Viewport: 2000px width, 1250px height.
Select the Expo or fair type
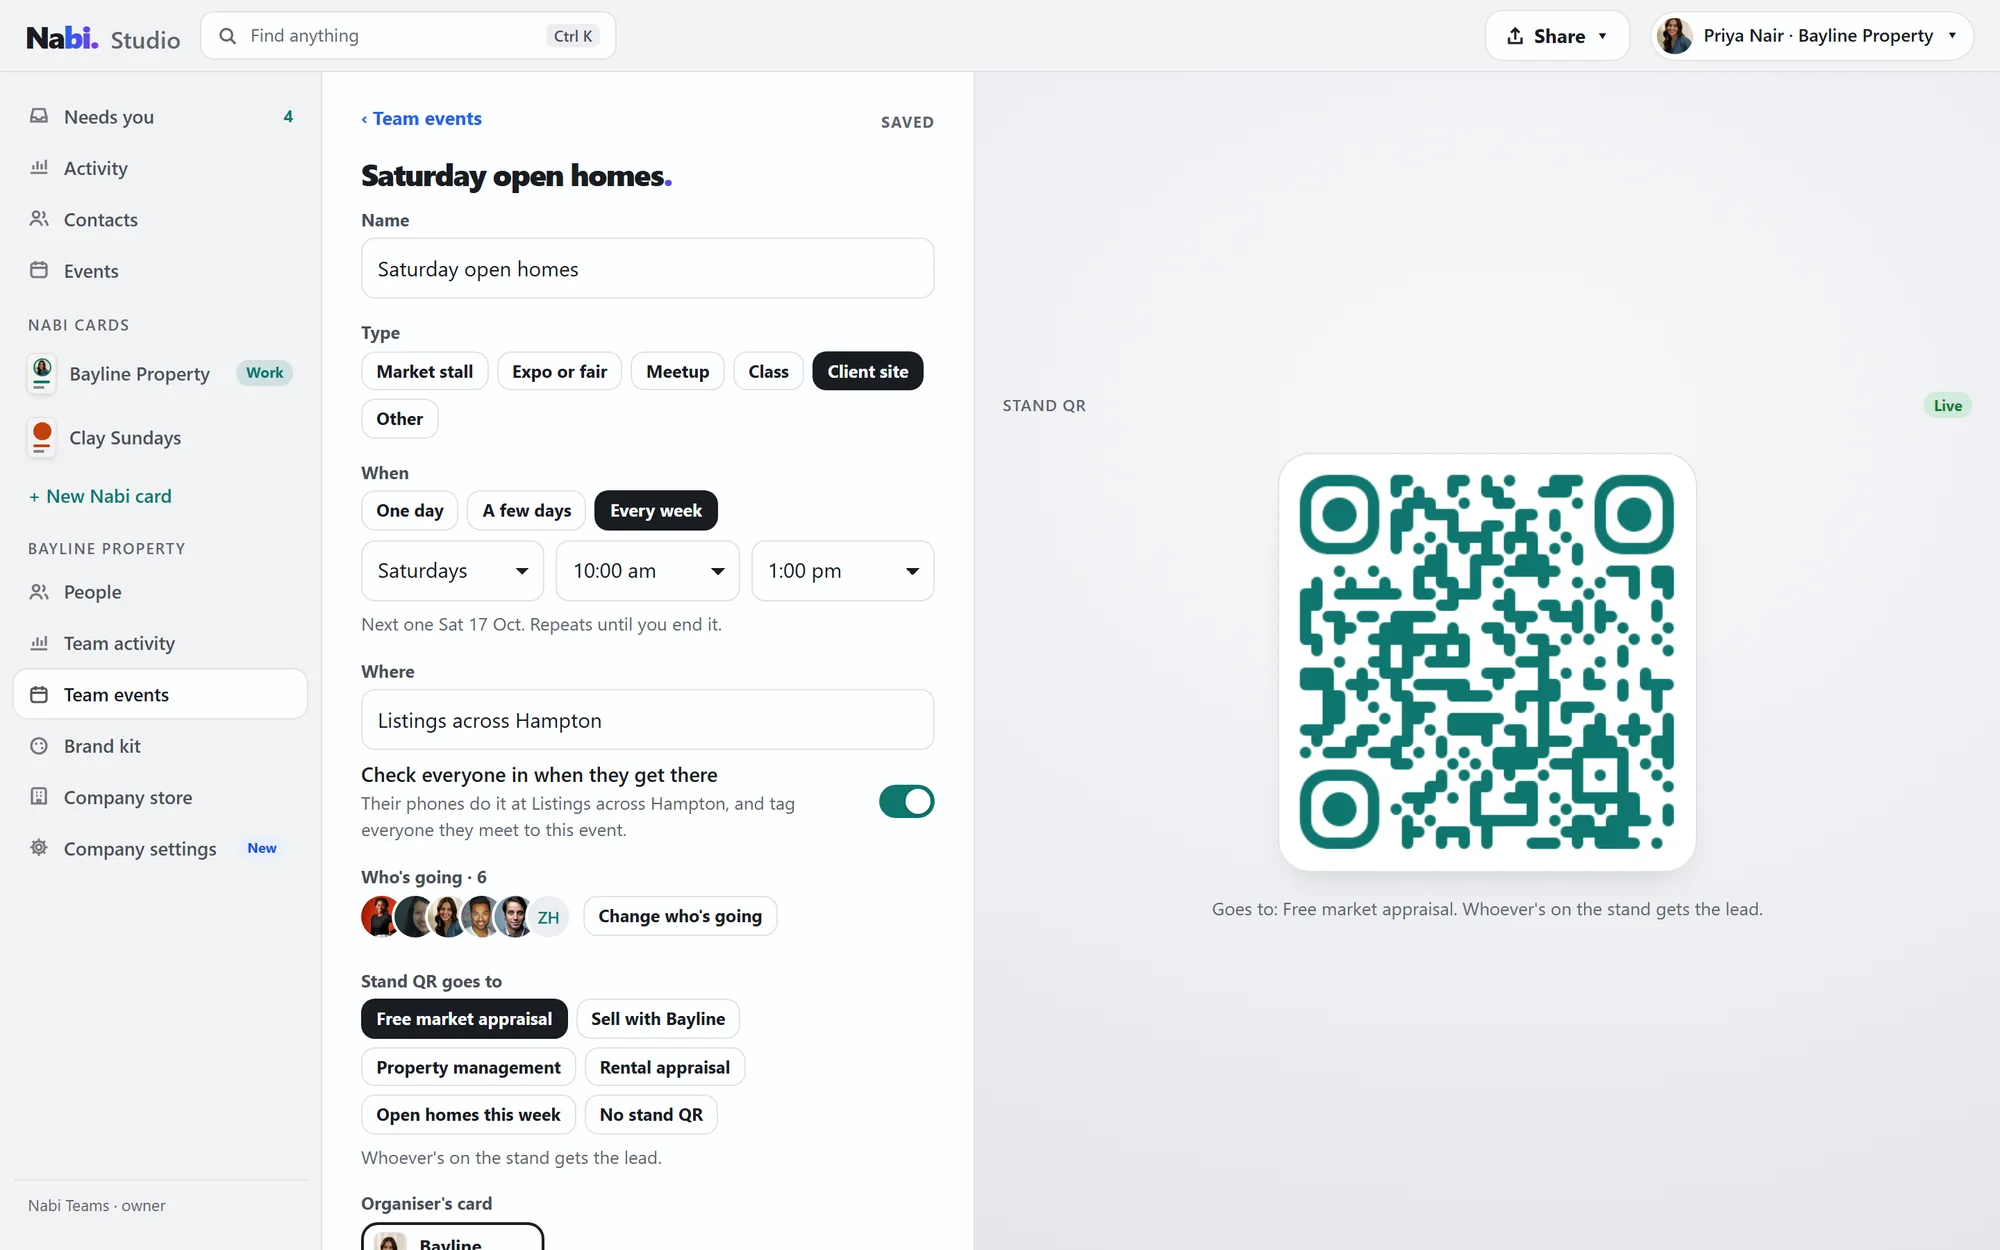(x=559, y=371)
